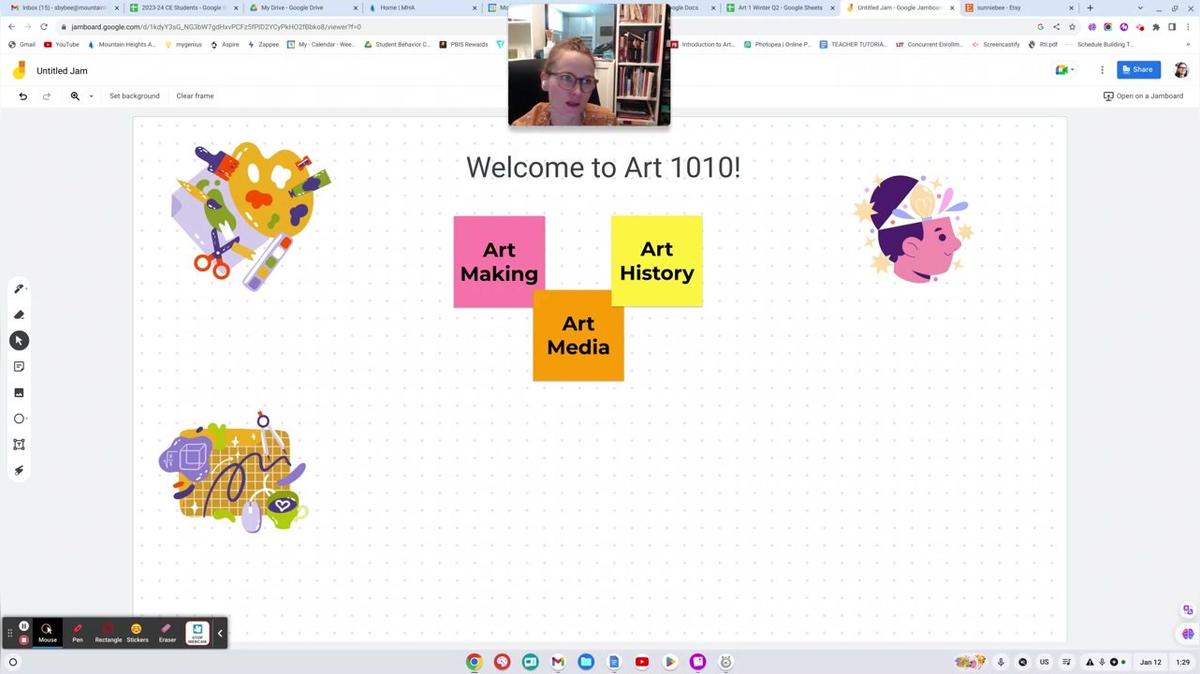Click the blue Share button
The width and height of the screenshot is (1200, 674).
tap(1138, 70)
